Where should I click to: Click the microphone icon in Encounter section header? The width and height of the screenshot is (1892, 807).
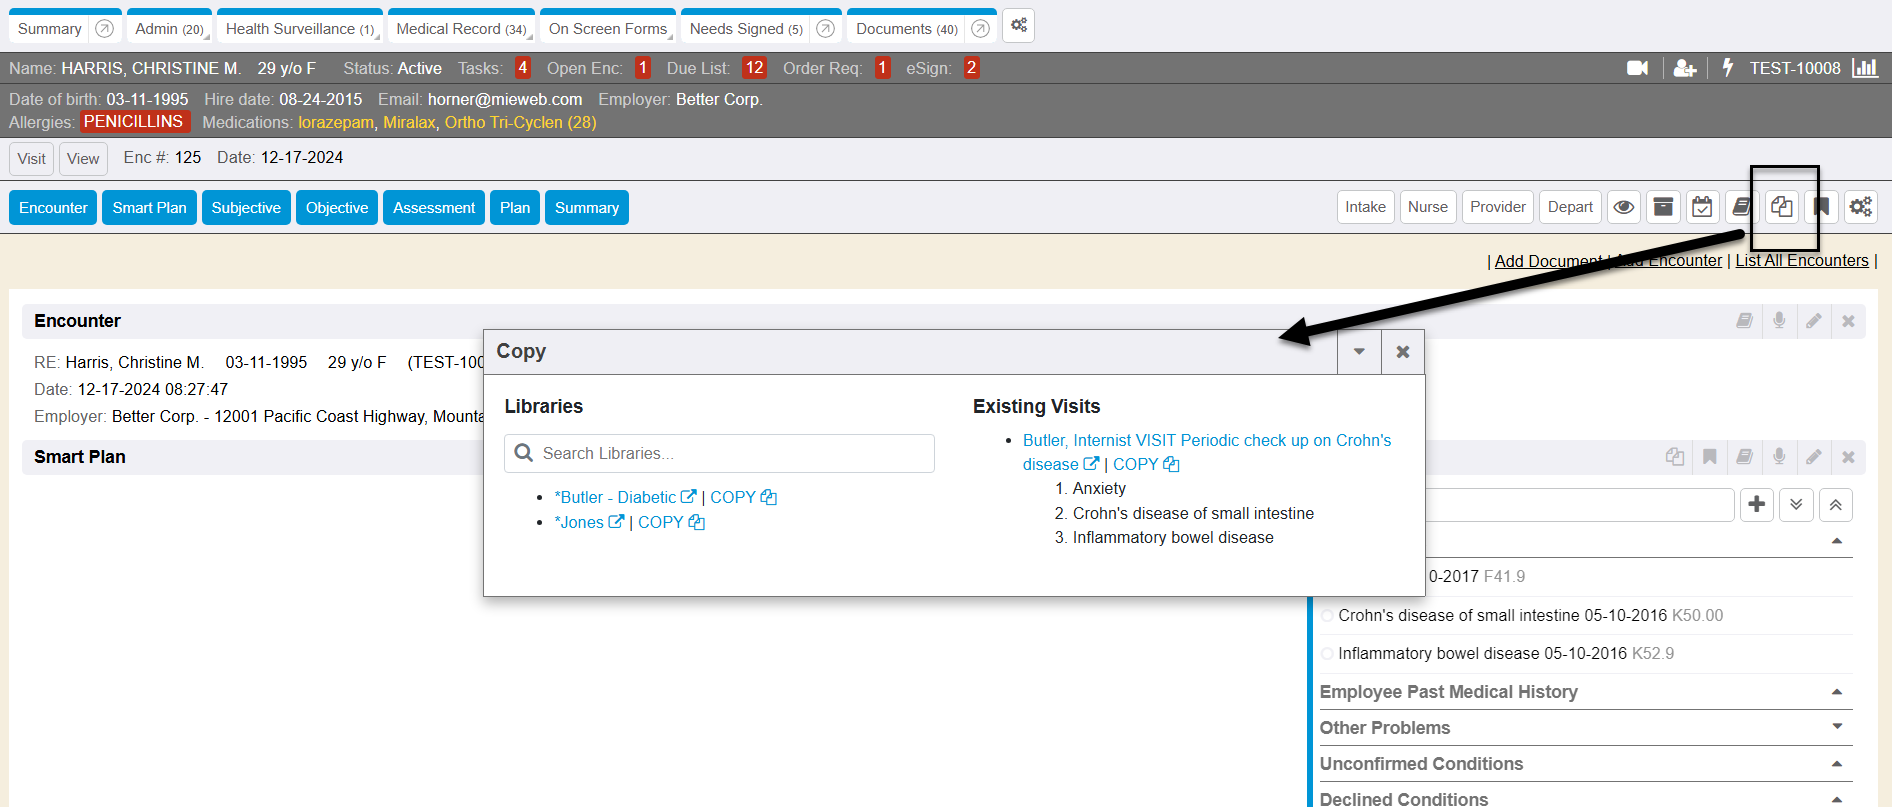tap(1779, 321)
